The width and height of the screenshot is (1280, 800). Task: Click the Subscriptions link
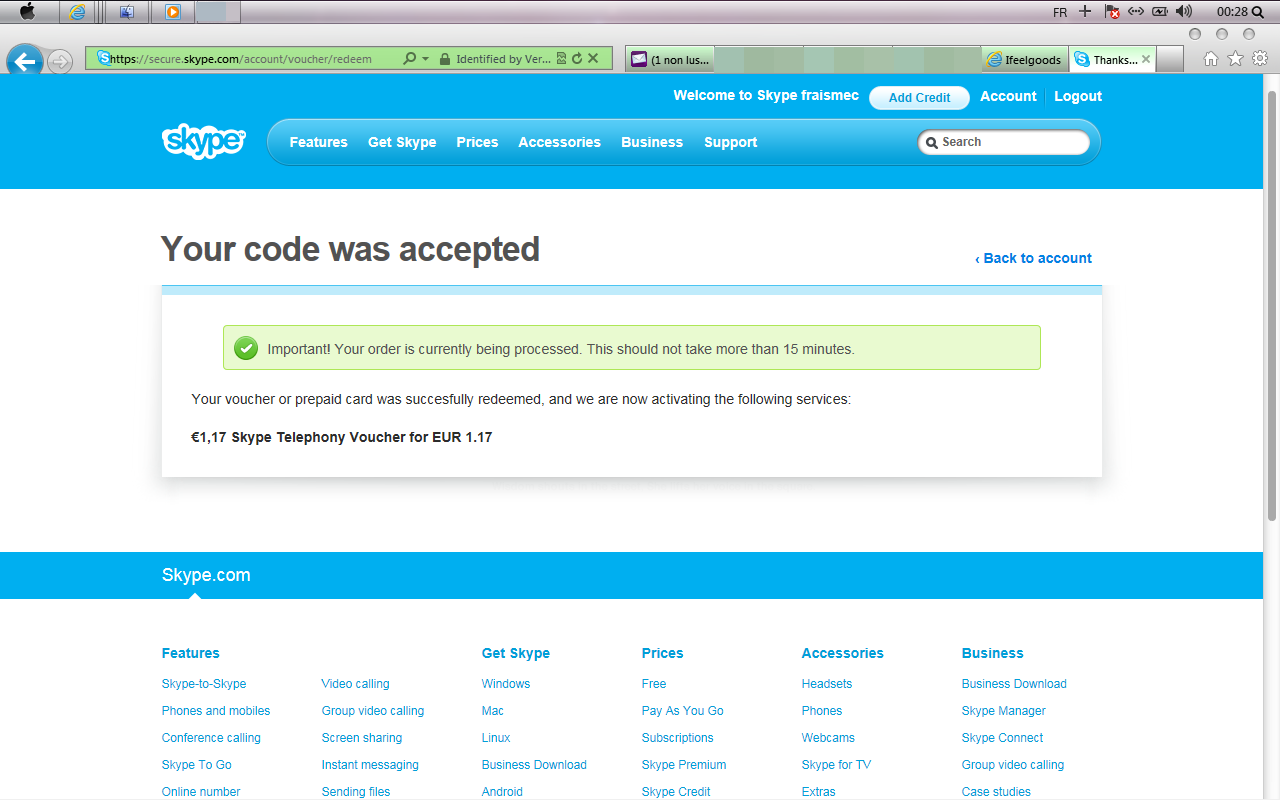(678, 738)
